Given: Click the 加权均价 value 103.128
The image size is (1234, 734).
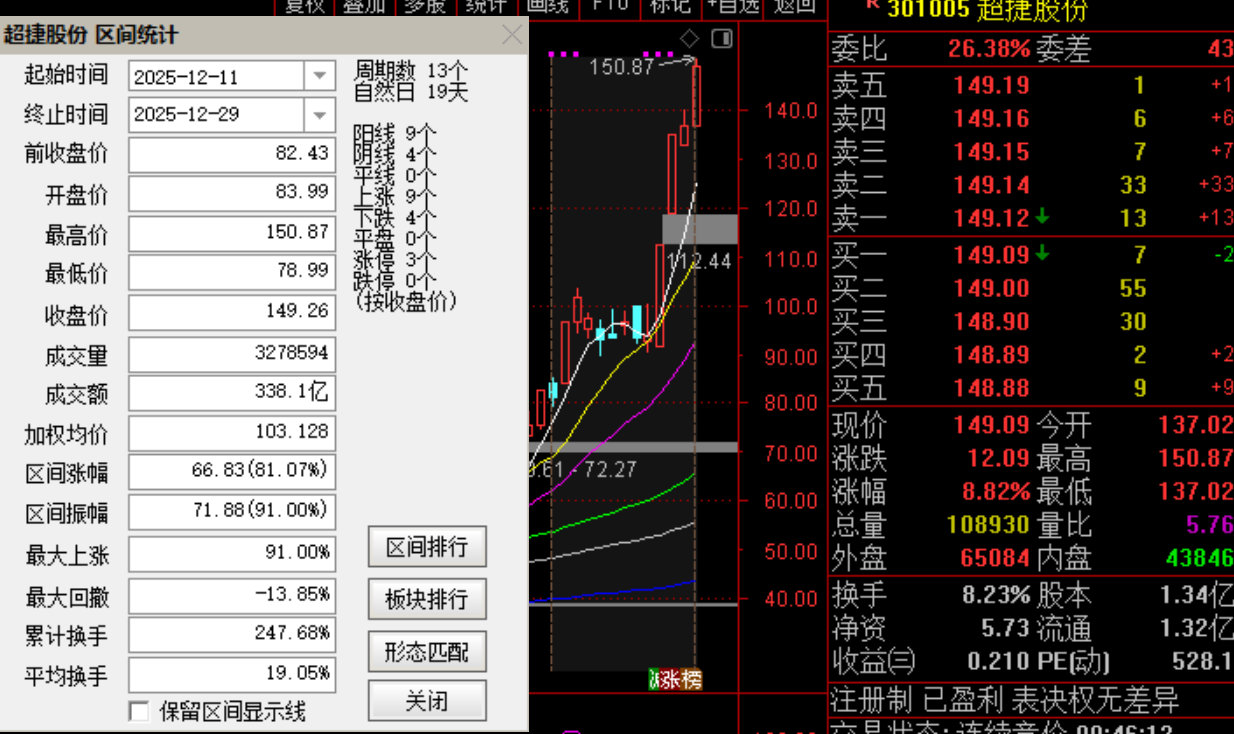Looking at the screenshot, I should pyautogui.click(x=232, y=433).
